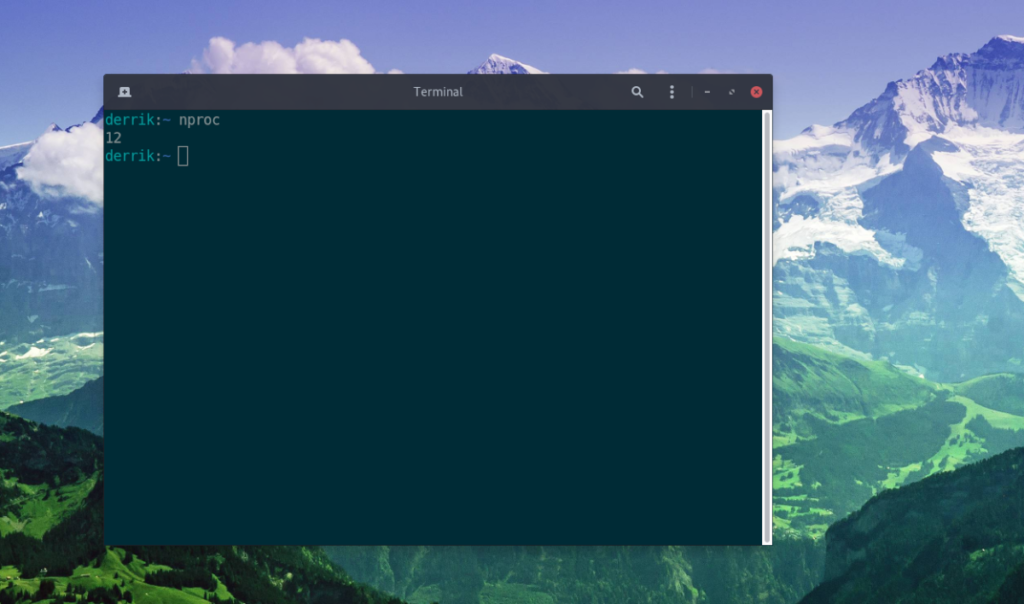Select the nproc command text

point(197,119)
